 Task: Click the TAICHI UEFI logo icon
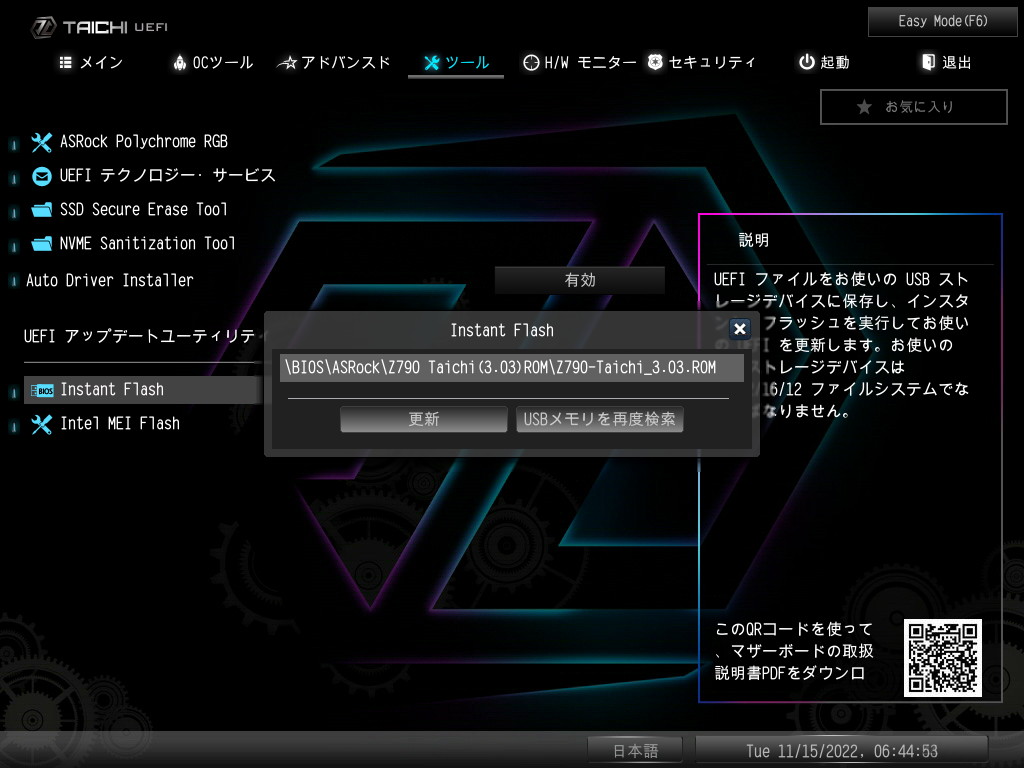point(44,27)
